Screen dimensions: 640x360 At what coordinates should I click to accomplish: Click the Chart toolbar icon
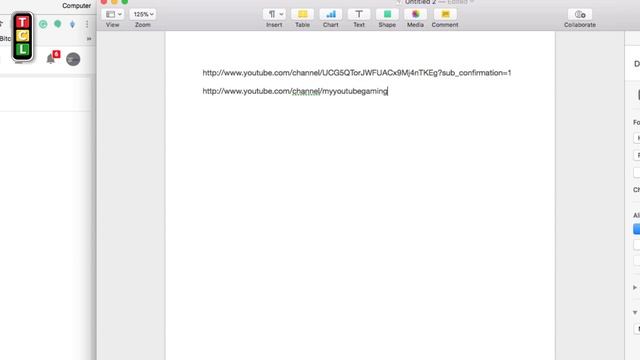331,14
